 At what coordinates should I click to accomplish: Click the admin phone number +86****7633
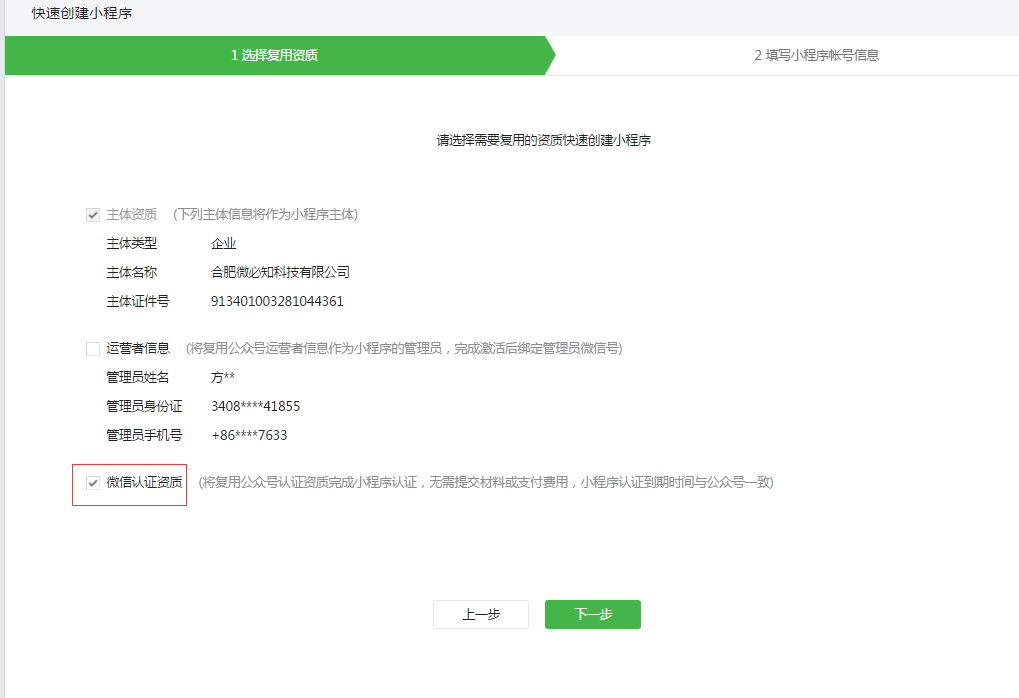point(249,435)
